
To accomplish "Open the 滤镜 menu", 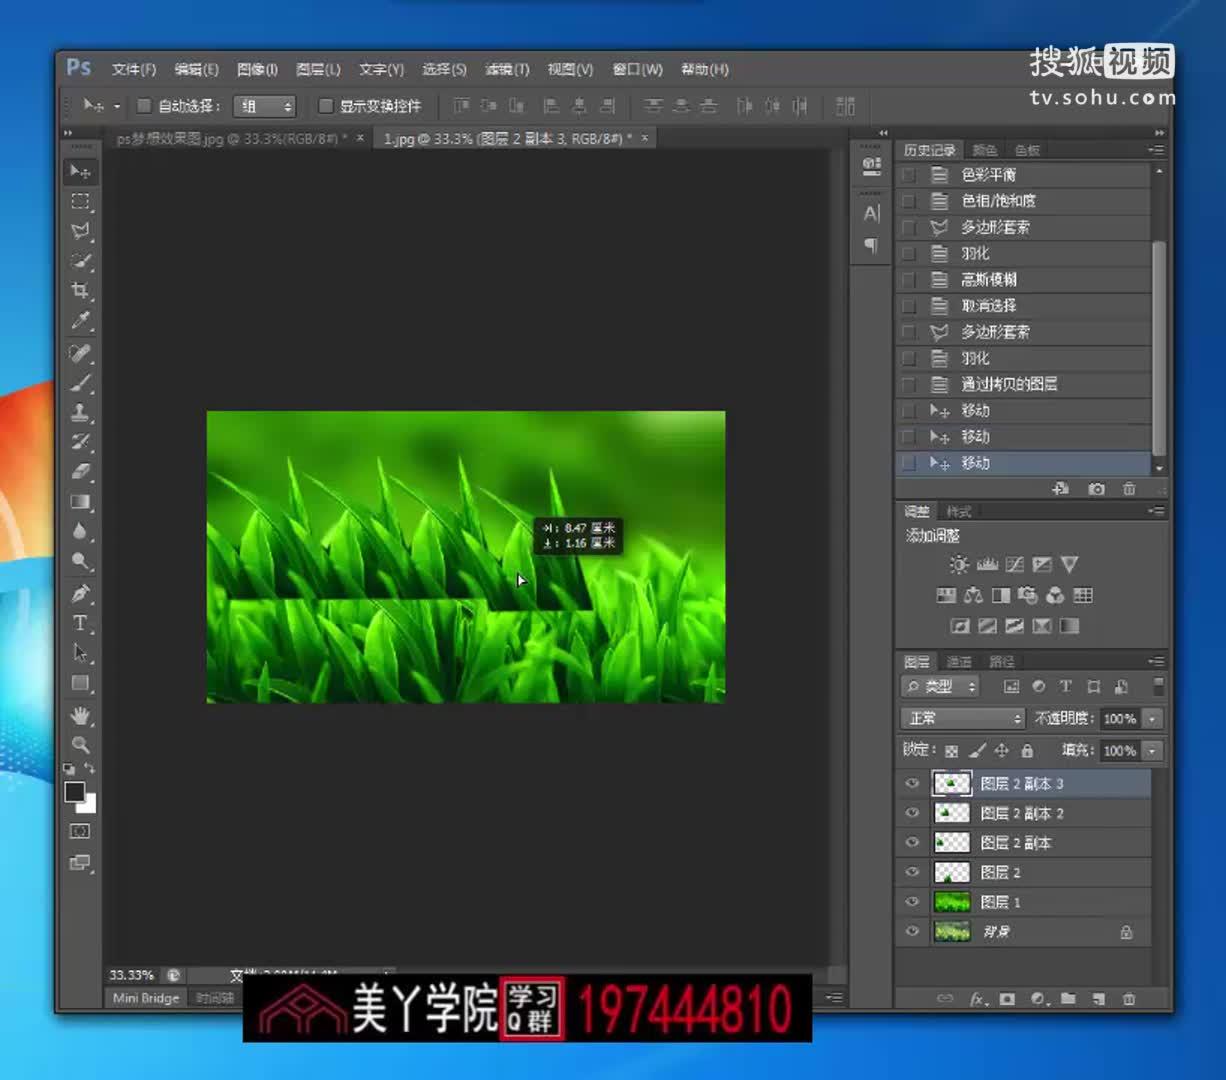I will point(506,69).
